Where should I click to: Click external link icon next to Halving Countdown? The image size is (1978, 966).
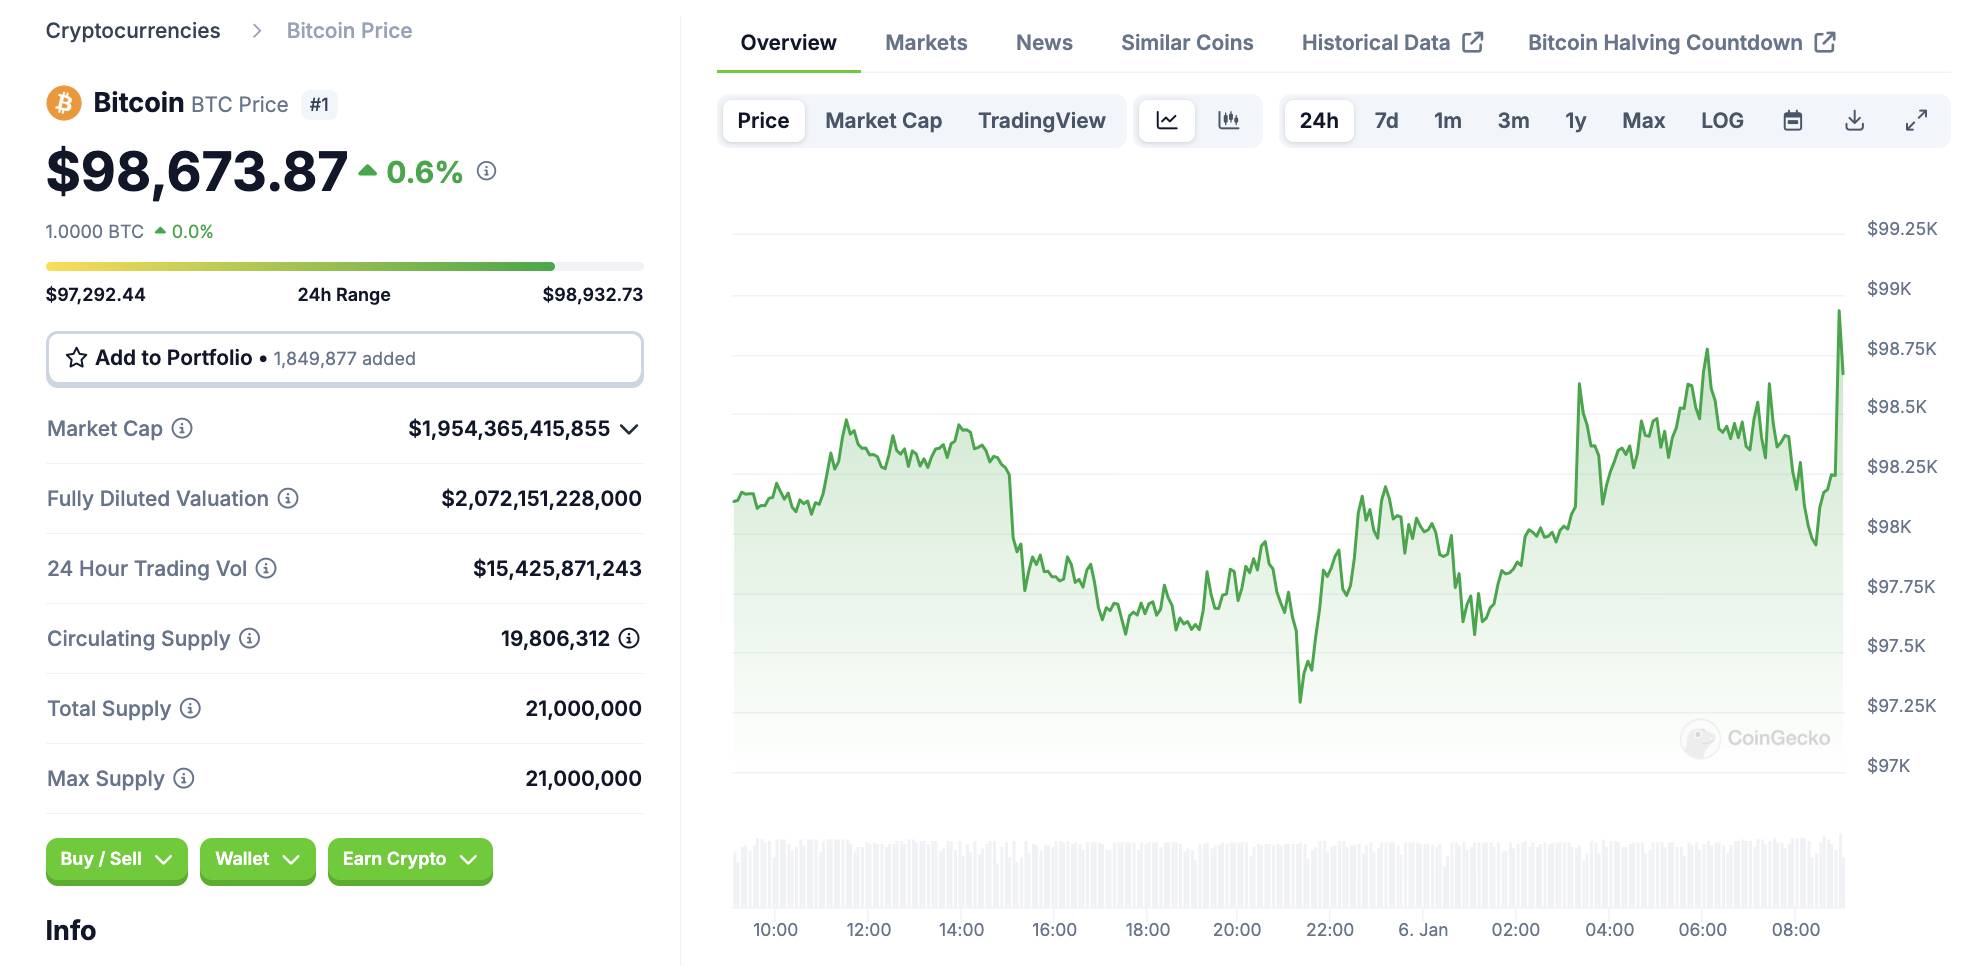[1825, 42]
